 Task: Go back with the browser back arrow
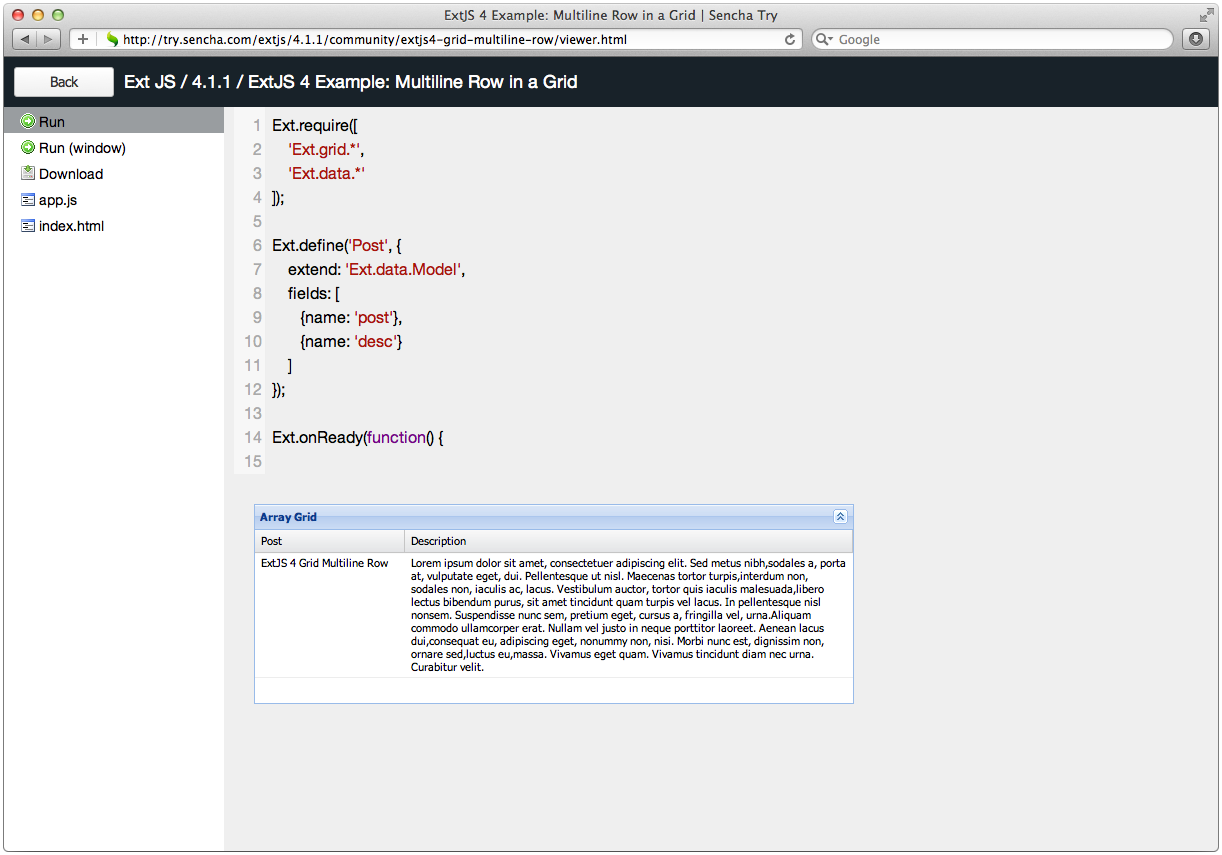pos(25,39)
